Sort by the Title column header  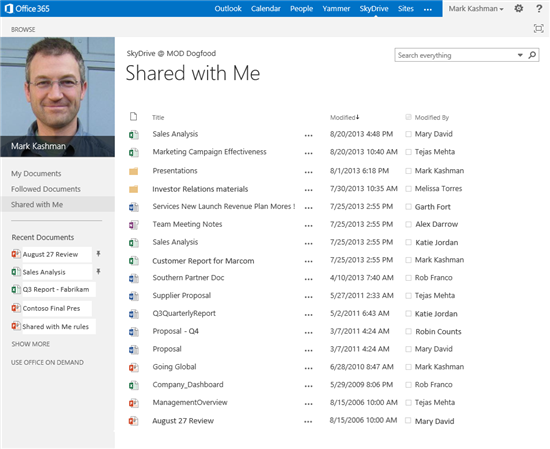tap(158, 118)
